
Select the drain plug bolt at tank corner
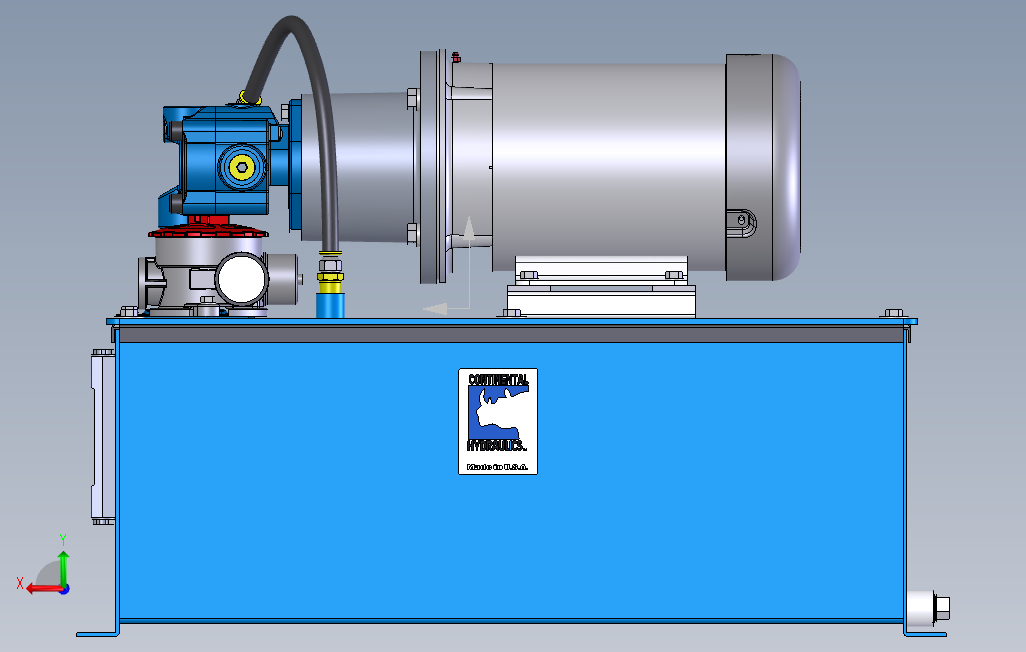coord(942,609)
